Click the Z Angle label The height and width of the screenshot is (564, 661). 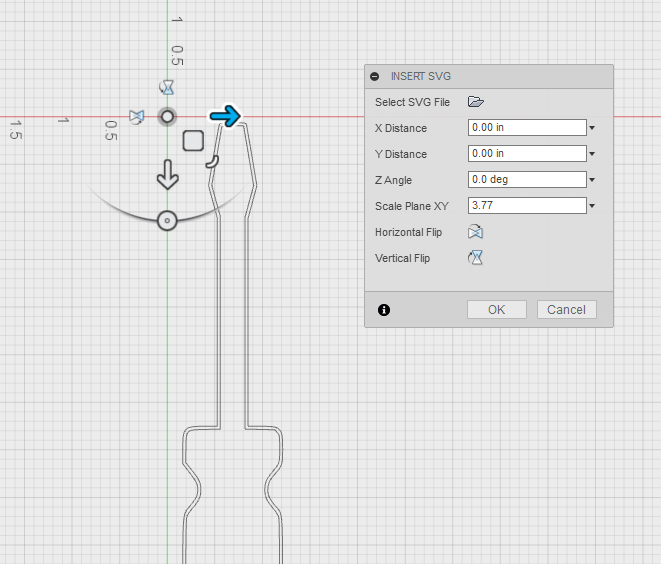tap(393, 180)
